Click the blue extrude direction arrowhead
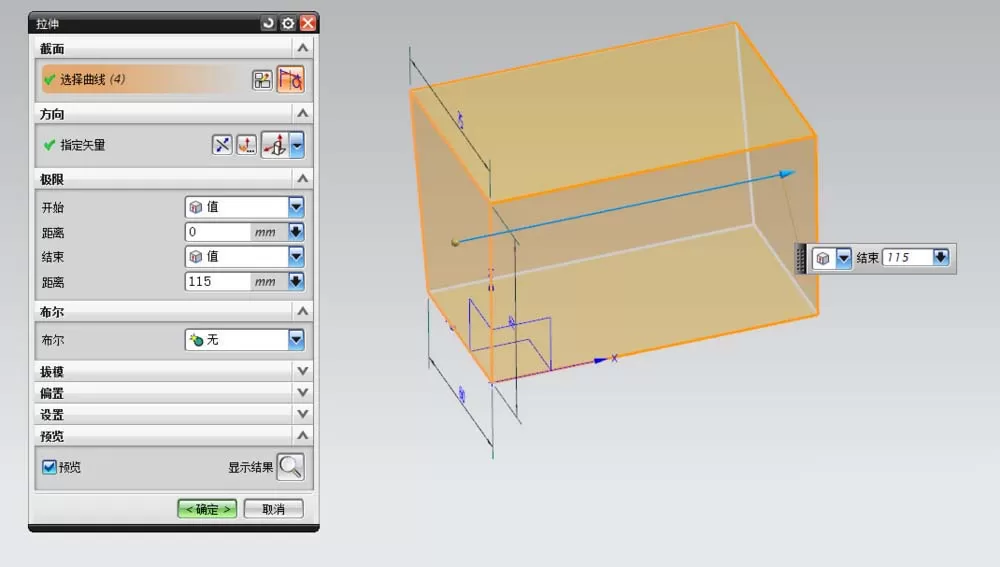Image resolution: width=1000 pixels, height=567 pixels. click(788, 173)
